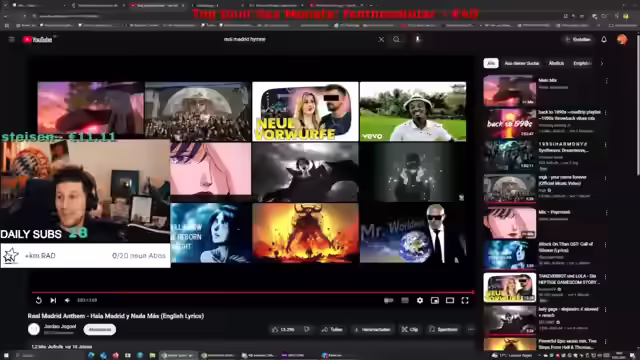Open options for 1999 HARMONY video
The height and width of the screenshot is (360, 640).
(x=606, y=145)
